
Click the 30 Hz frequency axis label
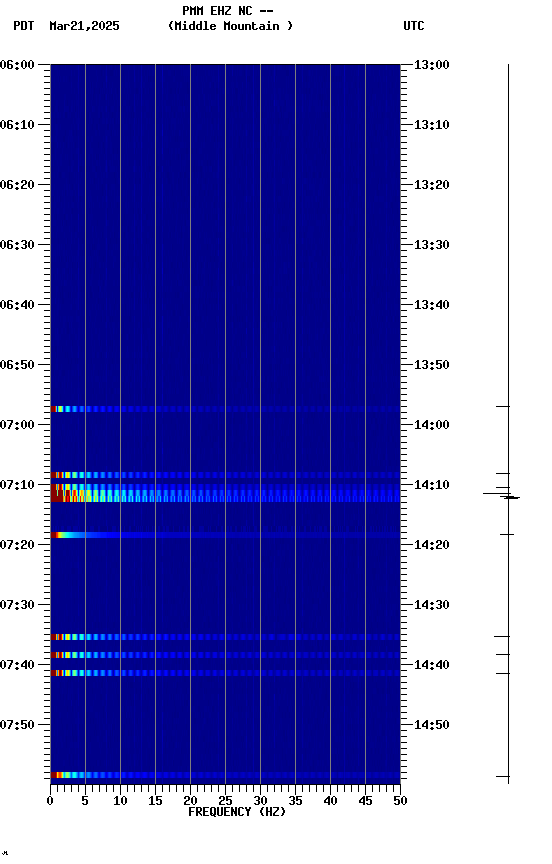click(260, 801)
